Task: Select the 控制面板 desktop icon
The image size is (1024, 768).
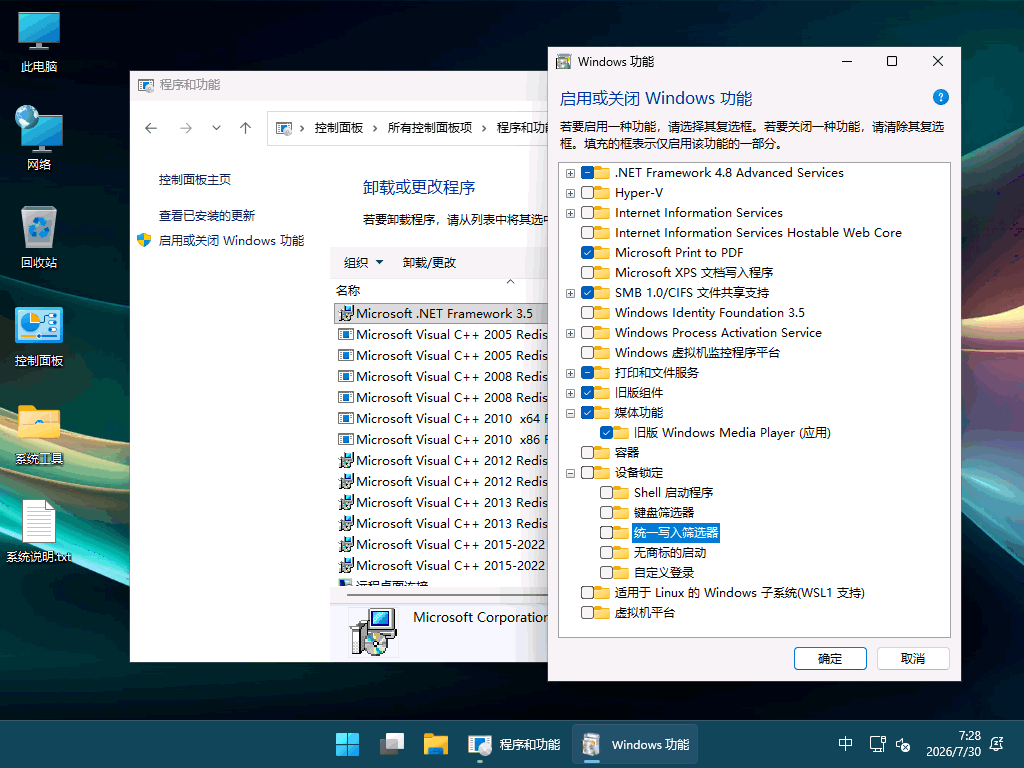Action: pyautogui.click(x=39, y=336)
